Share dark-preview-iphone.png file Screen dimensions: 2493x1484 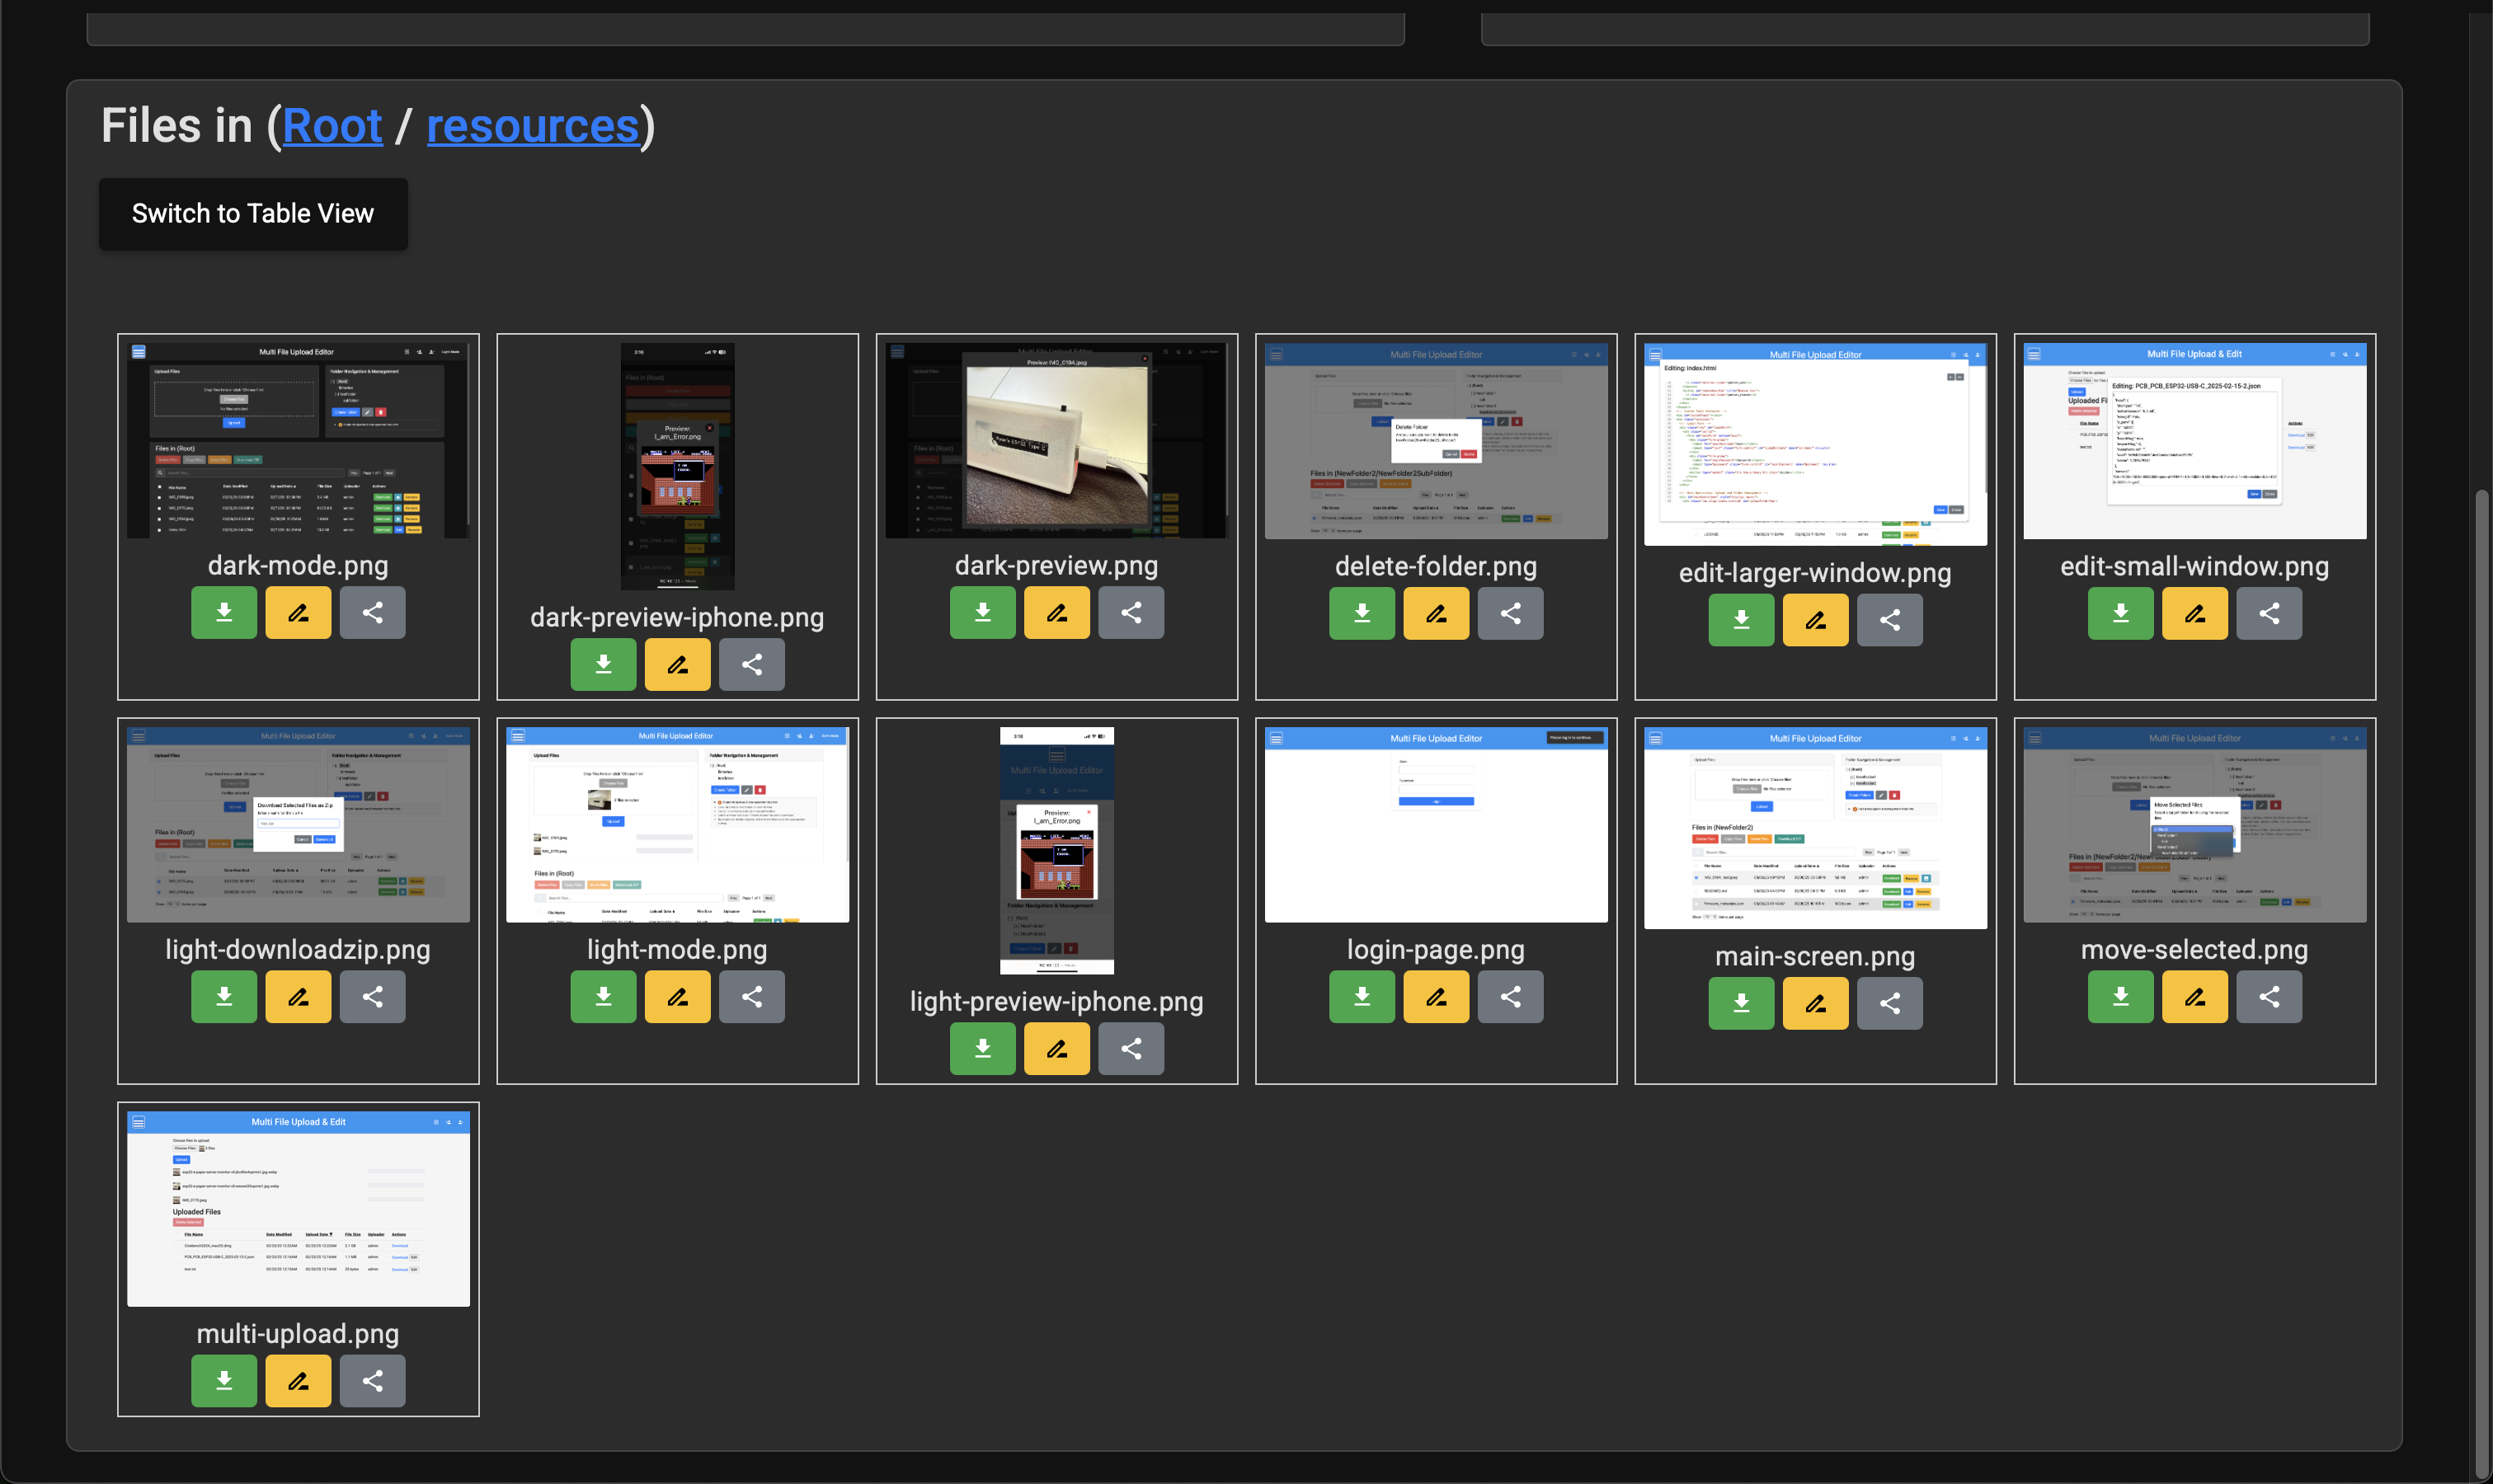[752, 664]
